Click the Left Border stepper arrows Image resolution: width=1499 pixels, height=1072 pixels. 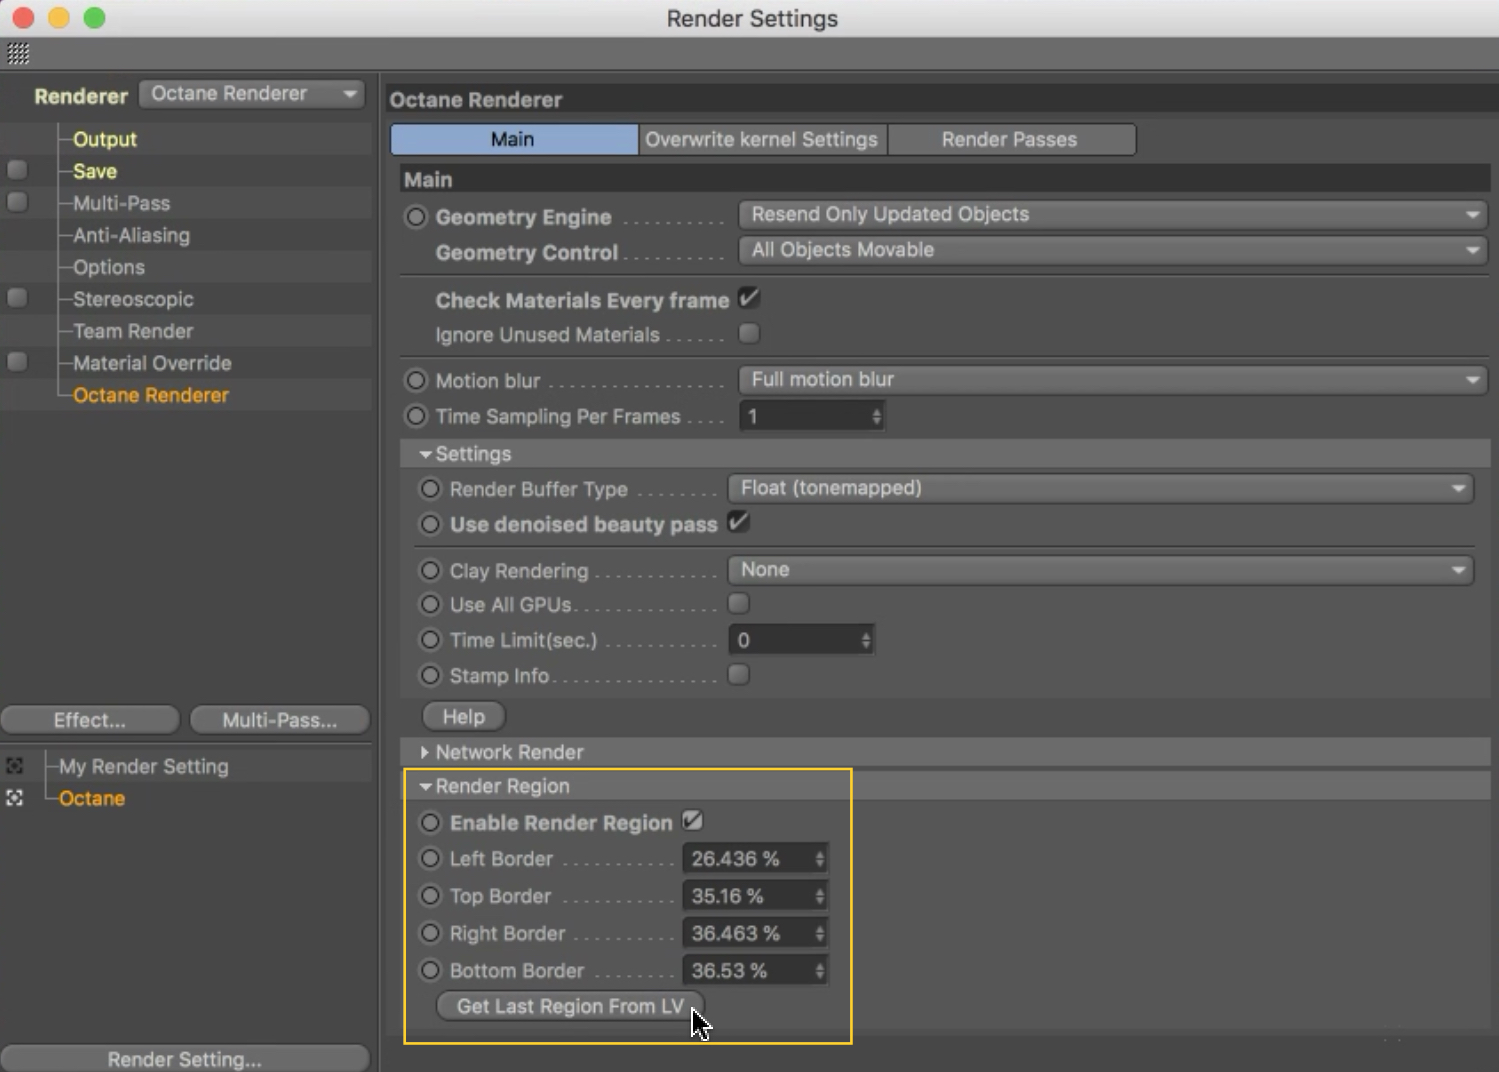[x=819, y=859]
